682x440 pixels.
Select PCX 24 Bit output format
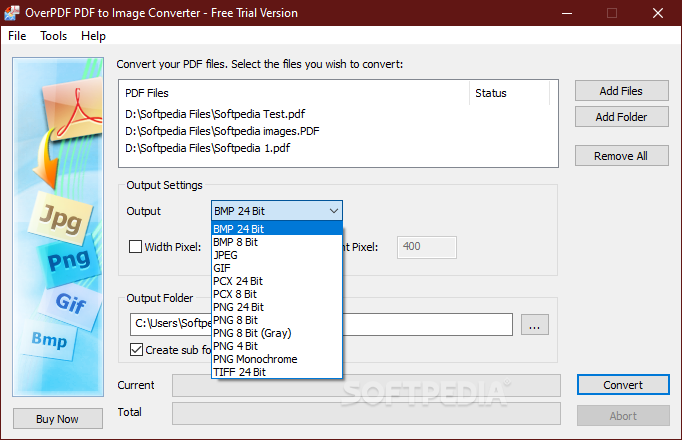pos(277,281)
